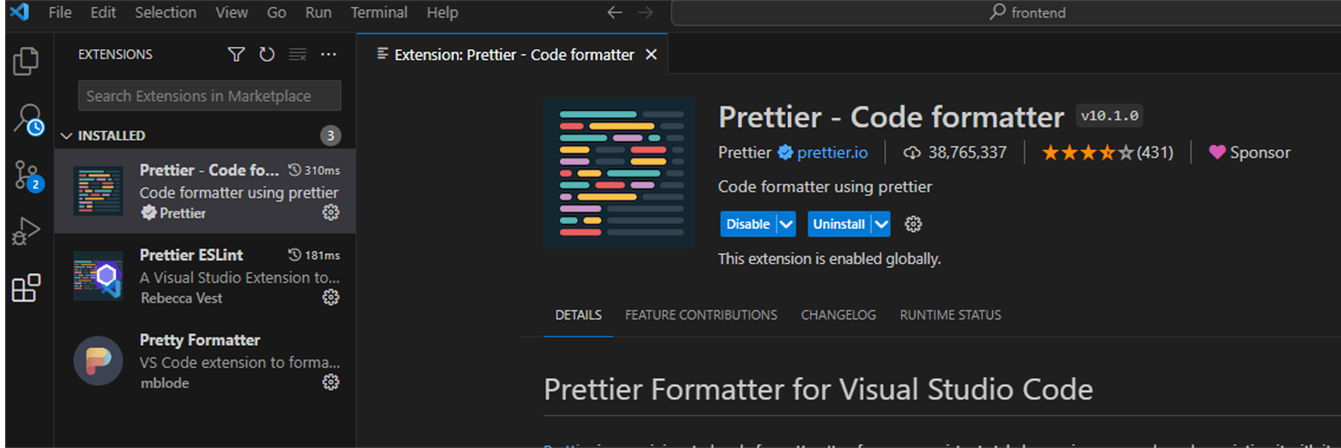
Task: Open Source Control view with 2 badge
Action: 27,175
